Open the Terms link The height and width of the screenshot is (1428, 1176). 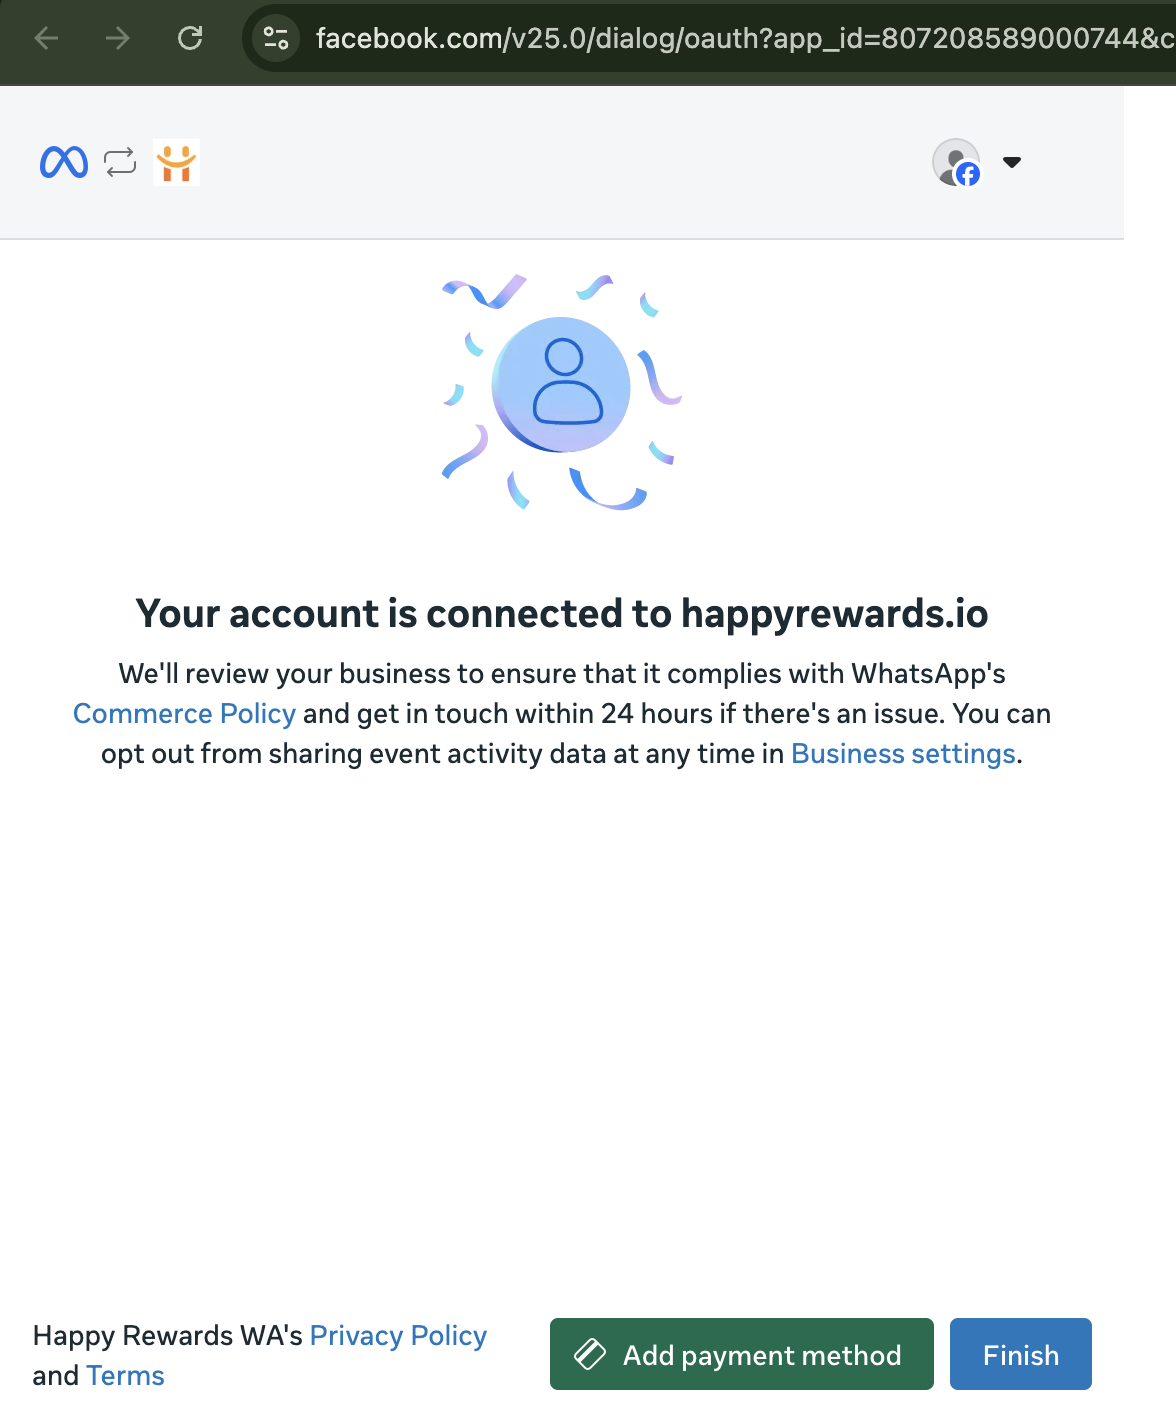click(x=125, y=1376)
